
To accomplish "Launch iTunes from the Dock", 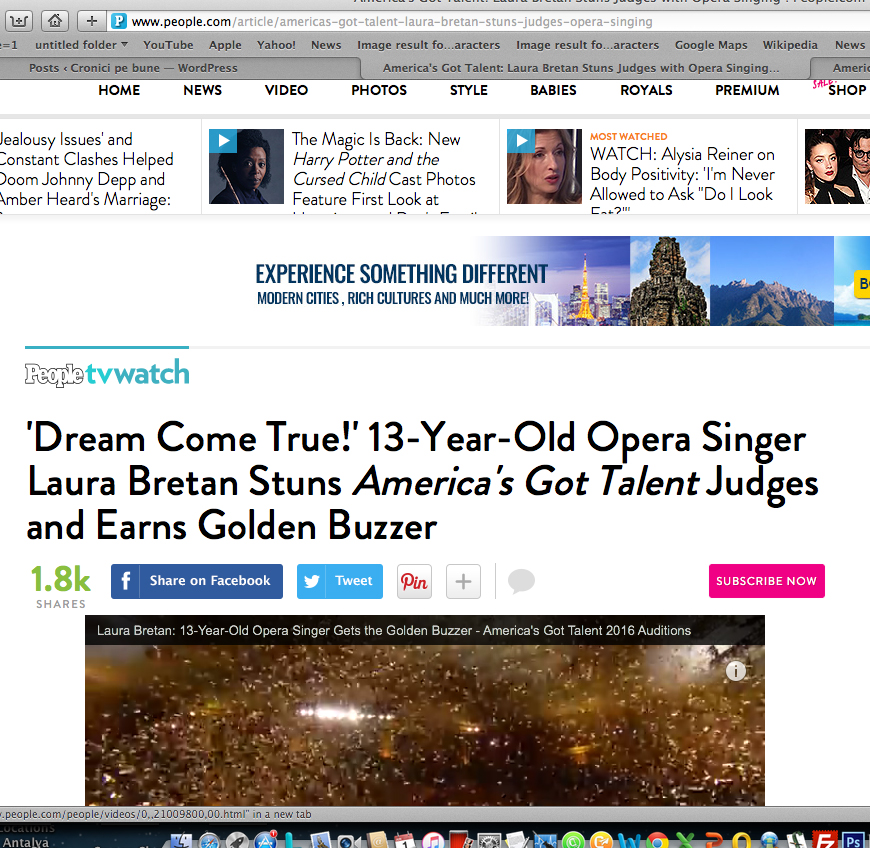I will 433,841.
